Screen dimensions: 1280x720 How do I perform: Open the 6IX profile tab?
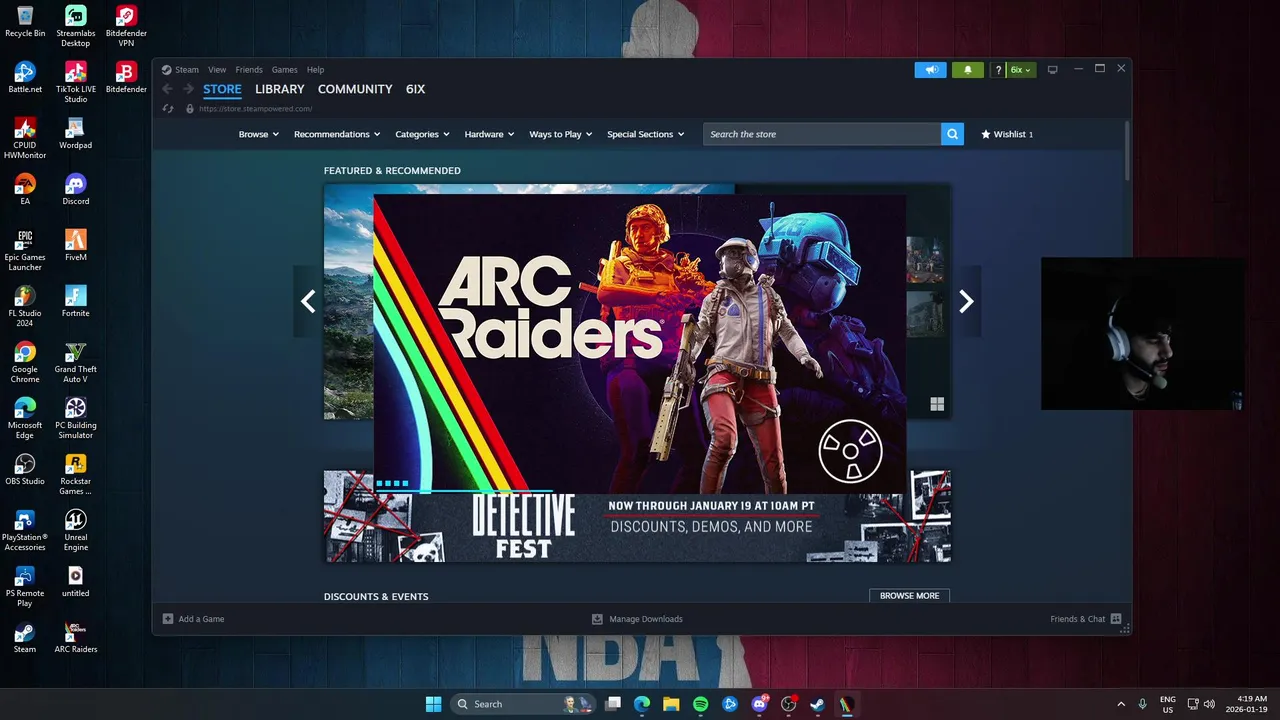(415, 89)
